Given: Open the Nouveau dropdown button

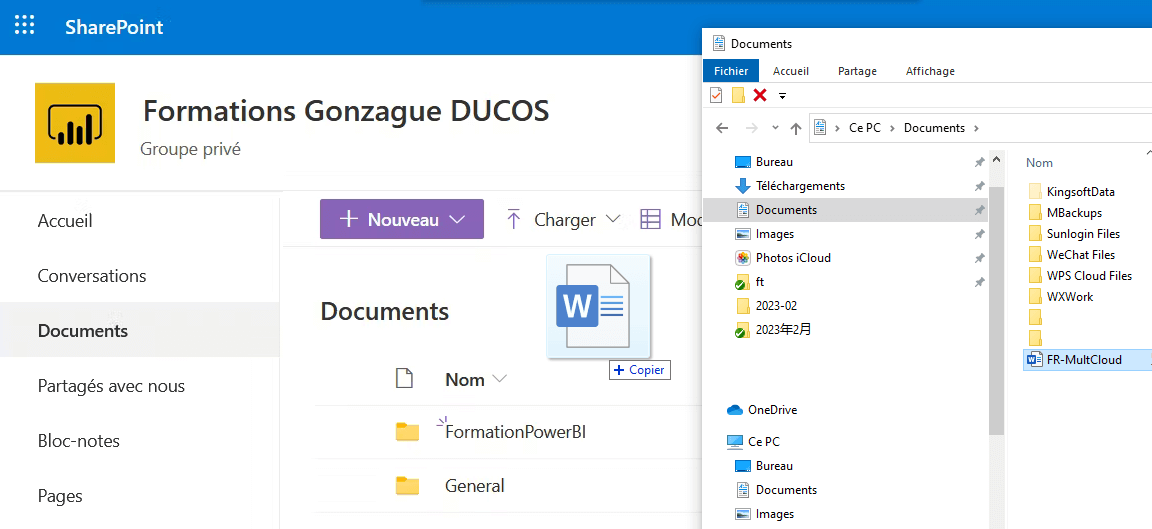Looking at the screenshot, I should click(x=402, y=219).
